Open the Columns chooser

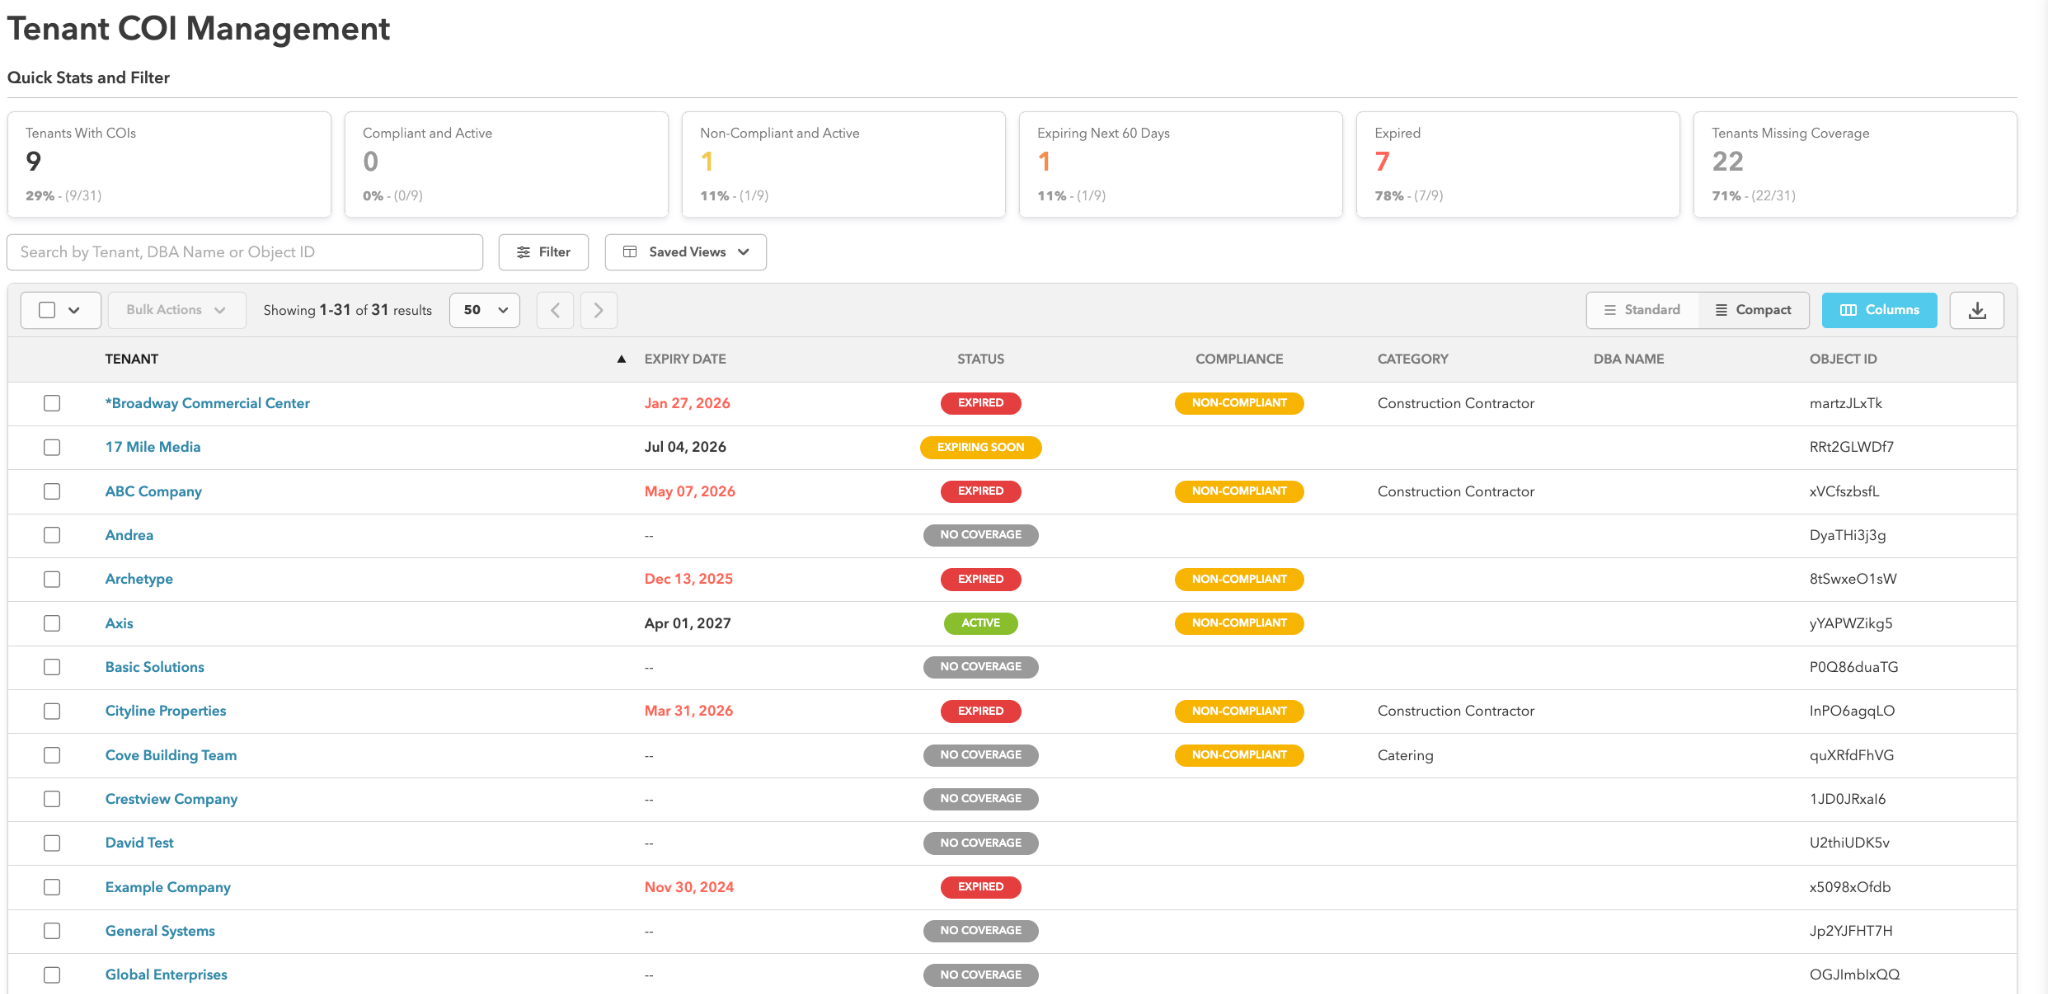pos(1879,310)
